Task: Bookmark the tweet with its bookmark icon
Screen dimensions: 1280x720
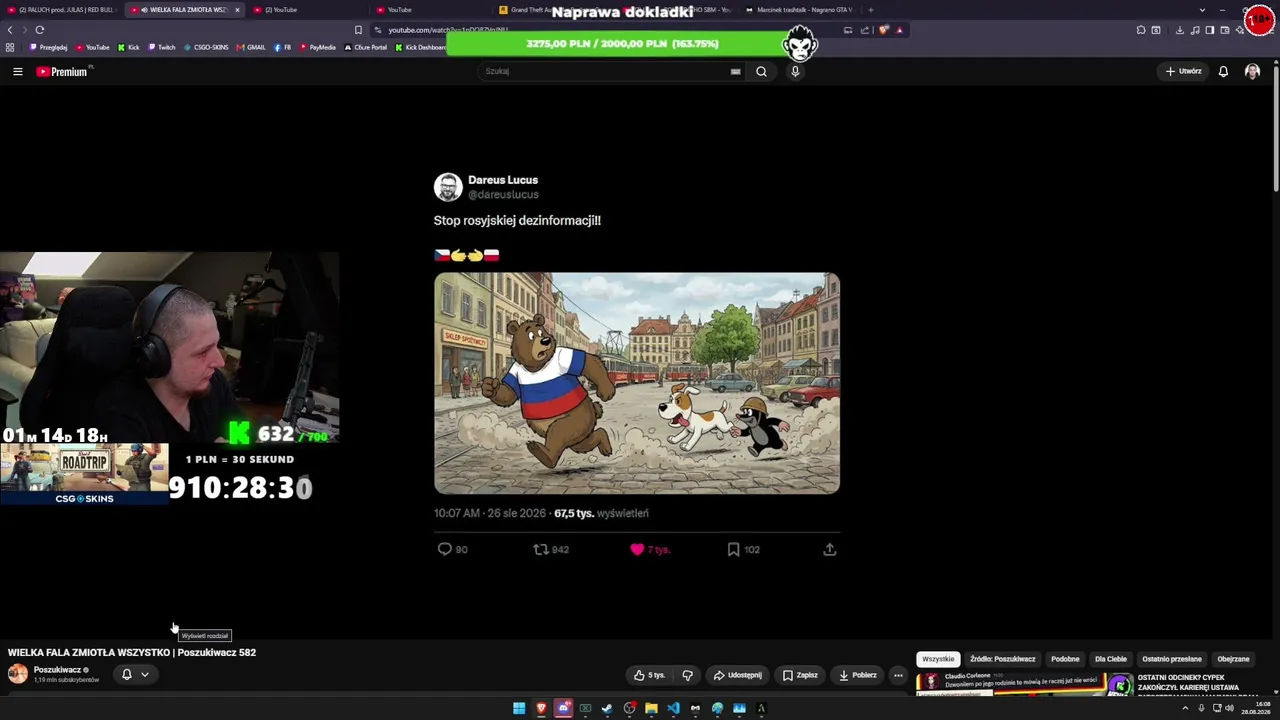Action: (x=733, y=549)
